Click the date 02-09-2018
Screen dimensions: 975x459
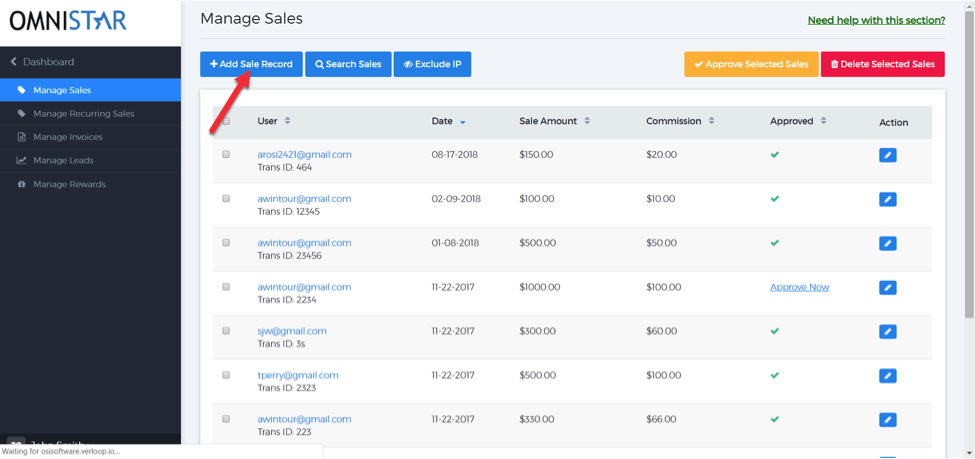(456, 199)
